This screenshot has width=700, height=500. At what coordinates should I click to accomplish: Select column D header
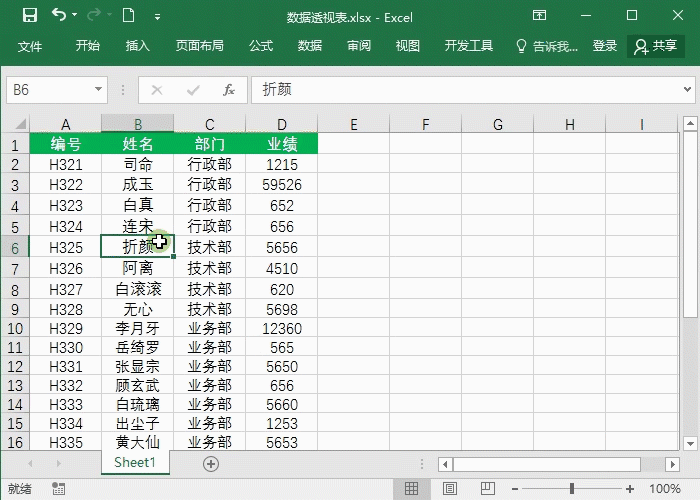(x=282, y=124)
